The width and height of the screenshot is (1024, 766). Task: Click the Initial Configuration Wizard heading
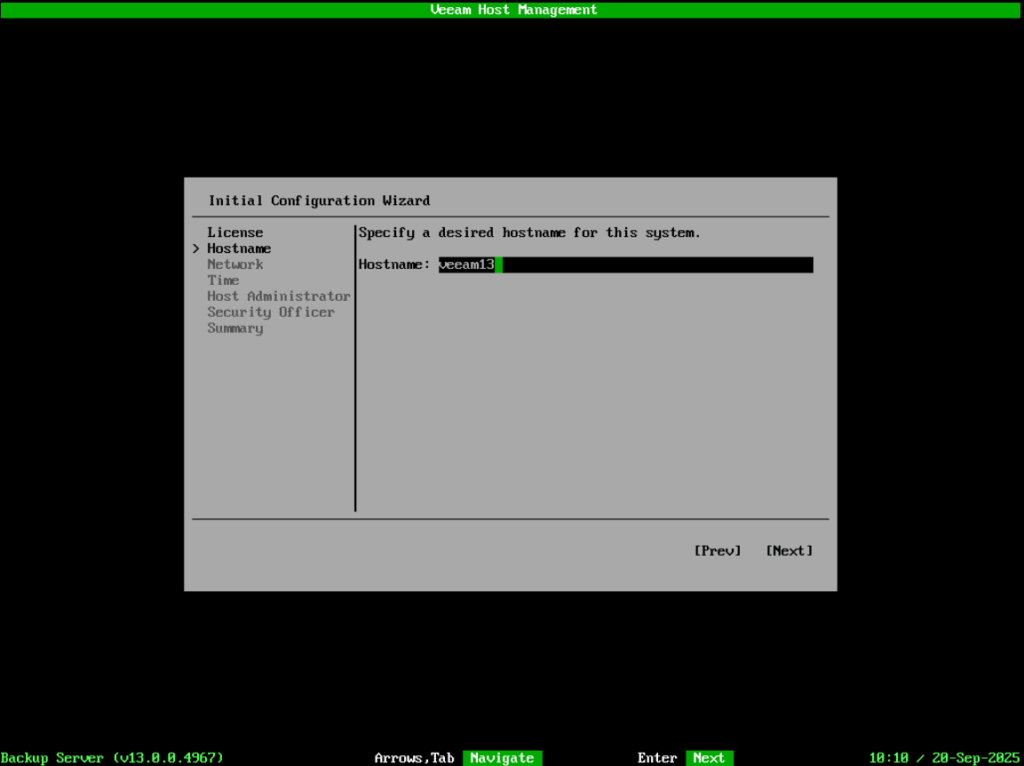[x=319, y=201]
